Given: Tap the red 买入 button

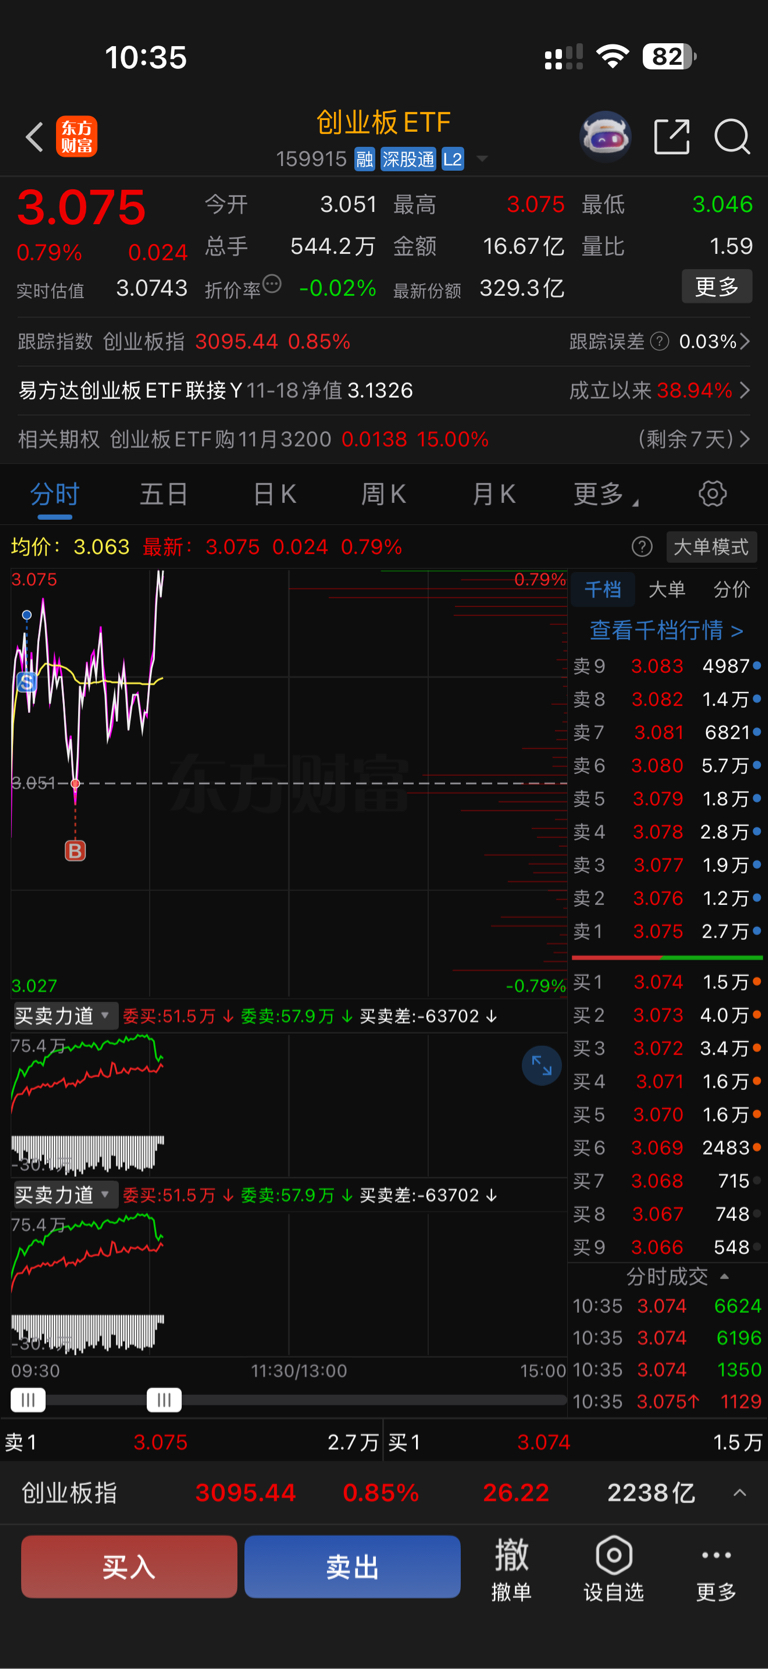Looking at the screenshot, I should (x=129, y=1566).
